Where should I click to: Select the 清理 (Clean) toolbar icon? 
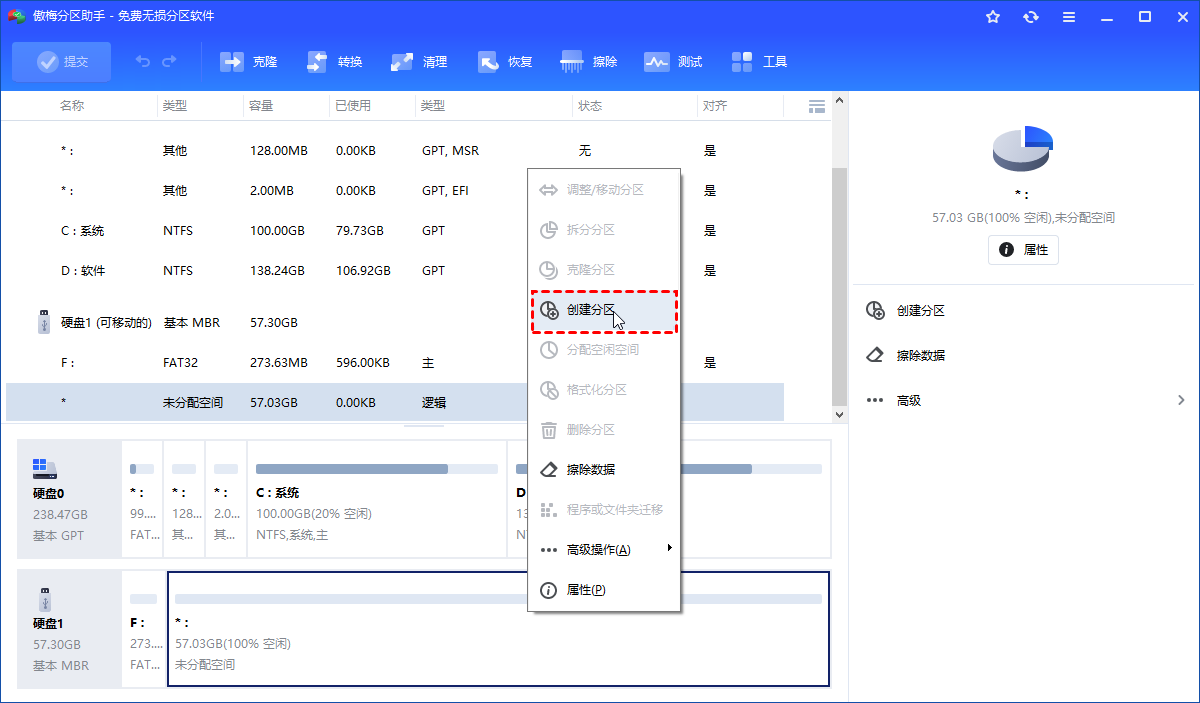pyautogui.click(x=419, y=62)
